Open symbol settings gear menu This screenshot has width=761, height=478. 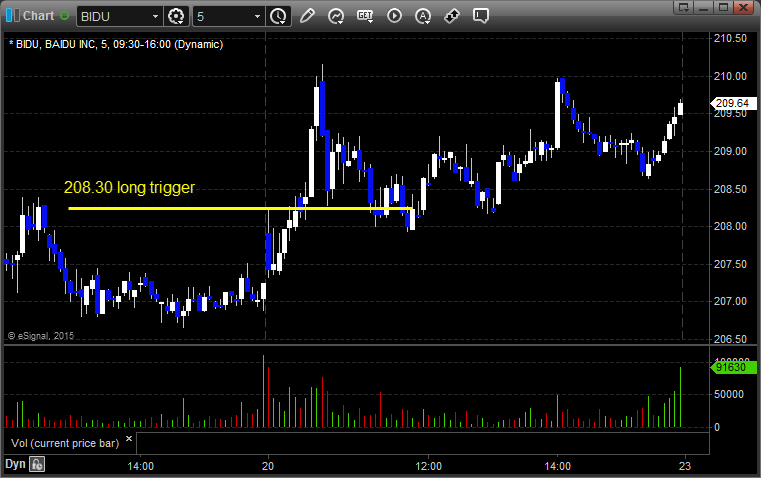(x=176, y=16)
